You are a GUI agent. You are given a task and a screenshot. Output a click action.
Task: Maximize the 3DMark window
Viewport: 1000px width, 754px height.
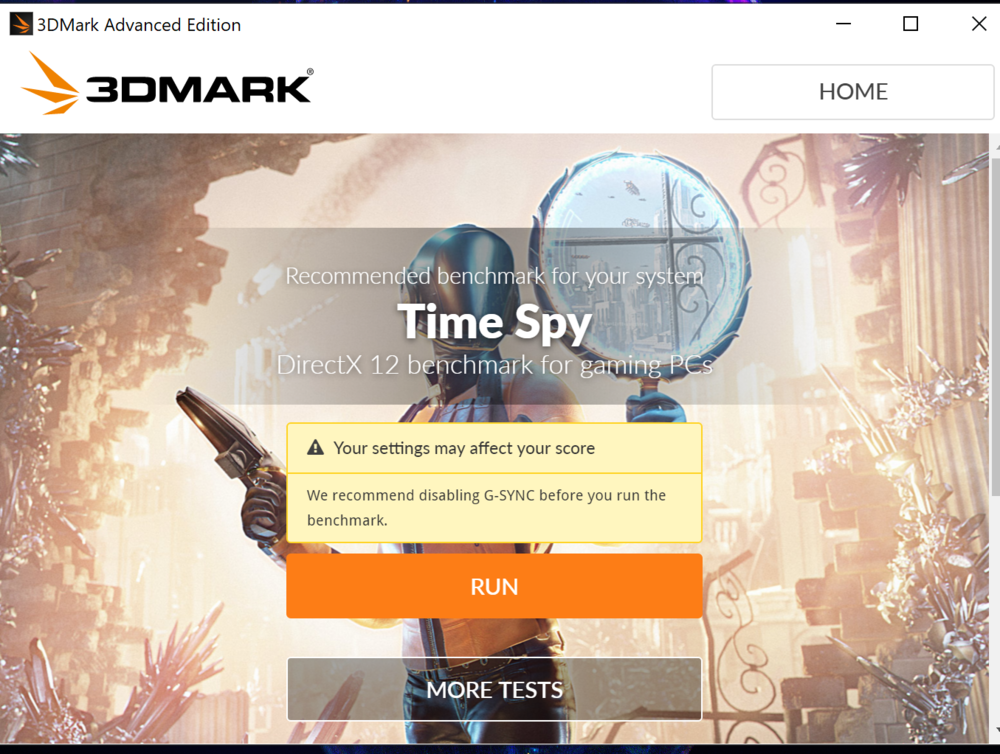pos(911,24)
